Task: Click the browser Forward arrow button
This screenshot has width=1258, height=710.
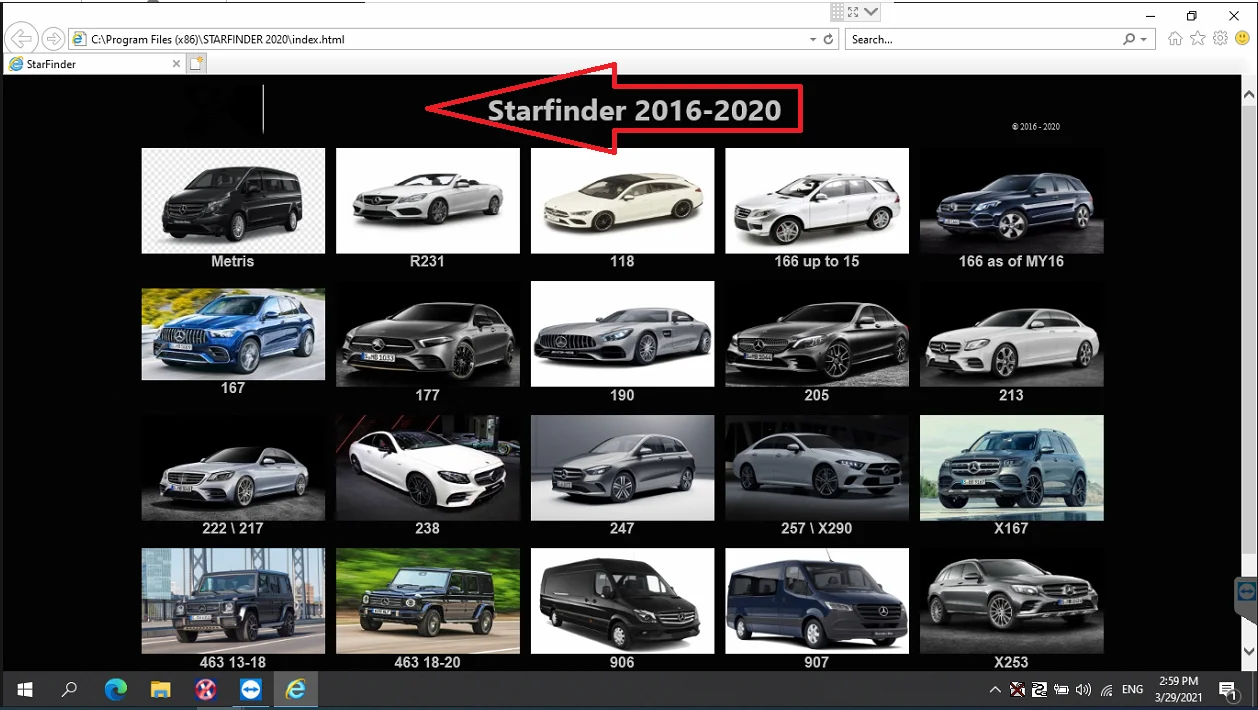Action: 53,39
